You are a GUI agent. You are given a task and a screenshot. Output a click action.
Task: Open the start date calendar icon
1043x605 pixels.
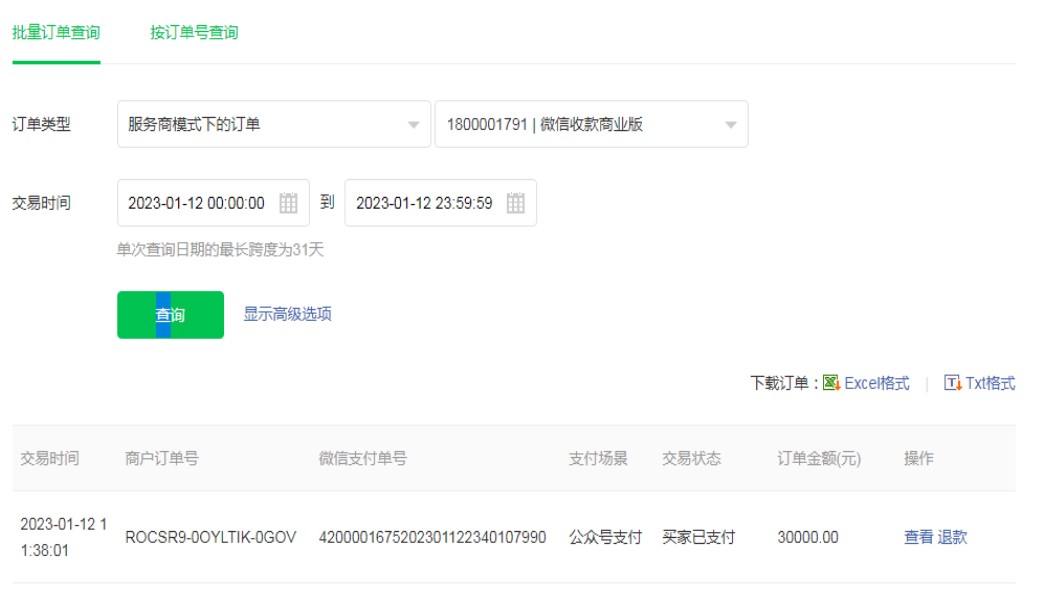click(288, 203)
